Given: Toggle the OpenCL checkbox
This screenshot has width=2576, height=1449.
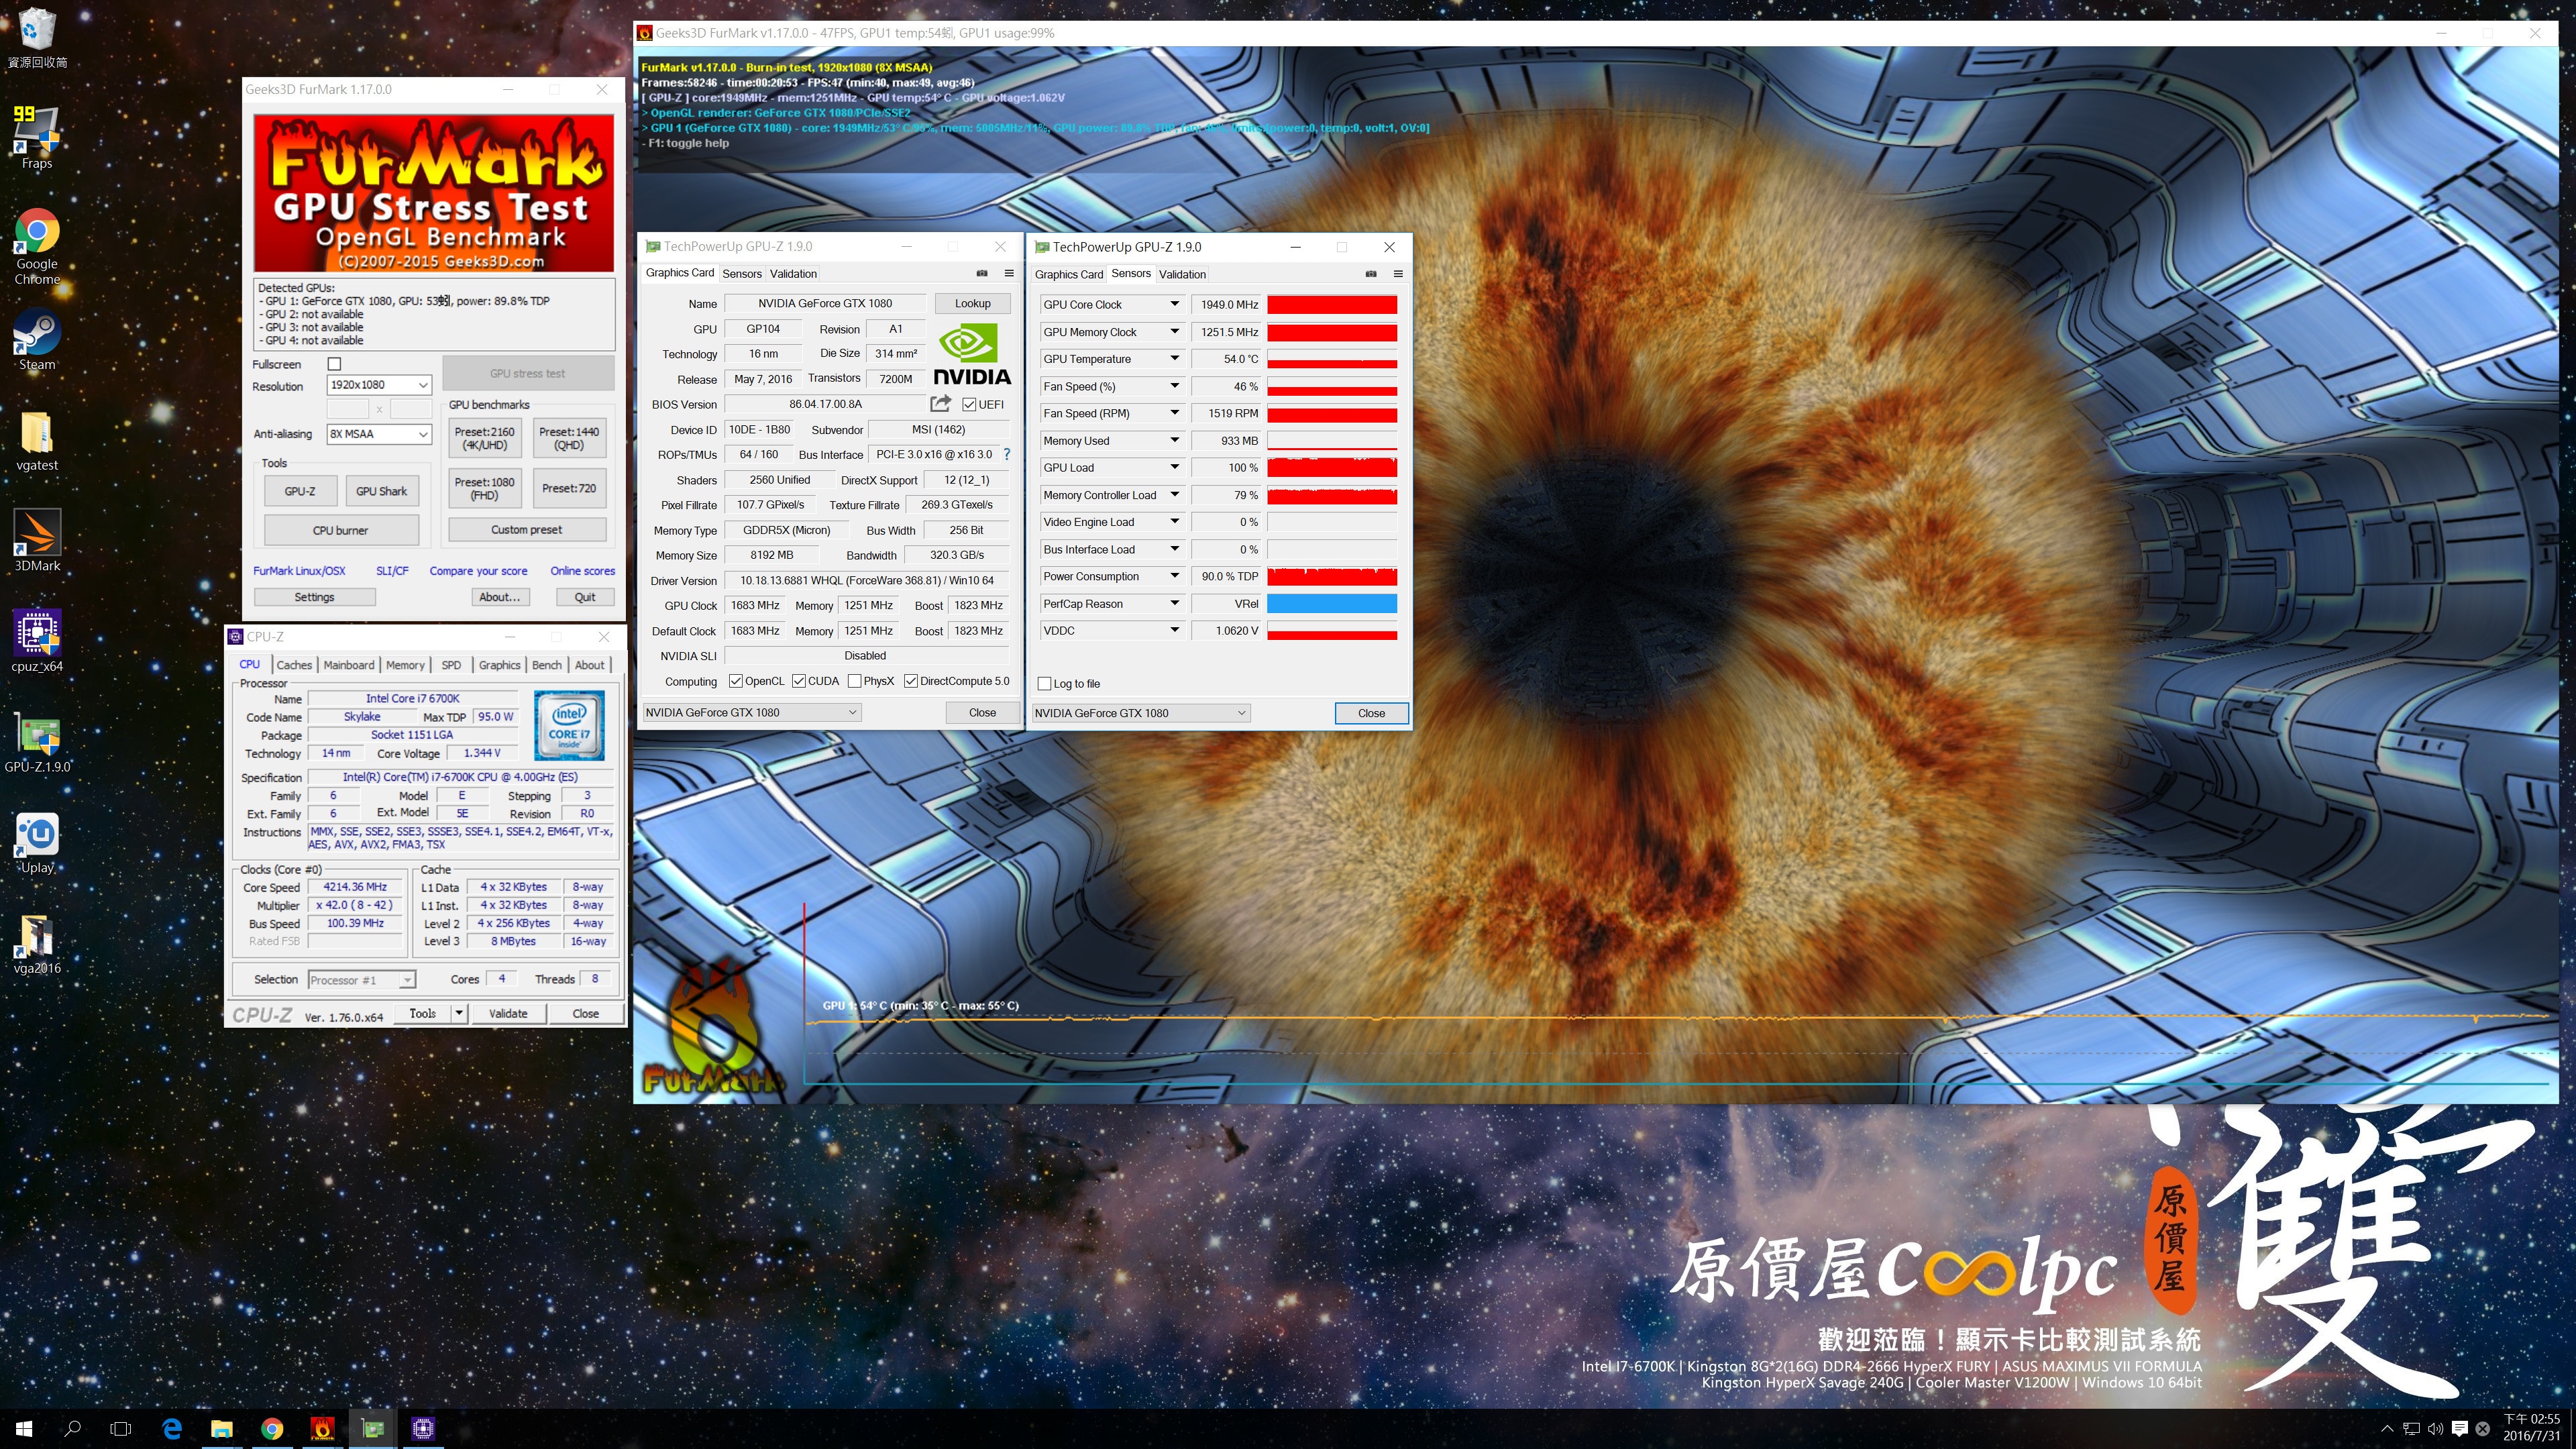Looking at the screenshot, I should pos(736,681).
